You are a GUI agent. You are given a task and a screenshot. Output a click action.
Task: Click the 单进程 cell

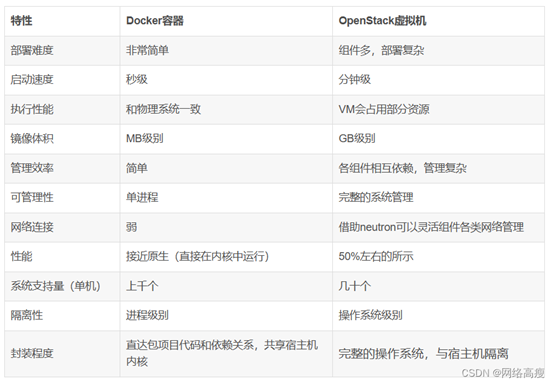(226, 197)
